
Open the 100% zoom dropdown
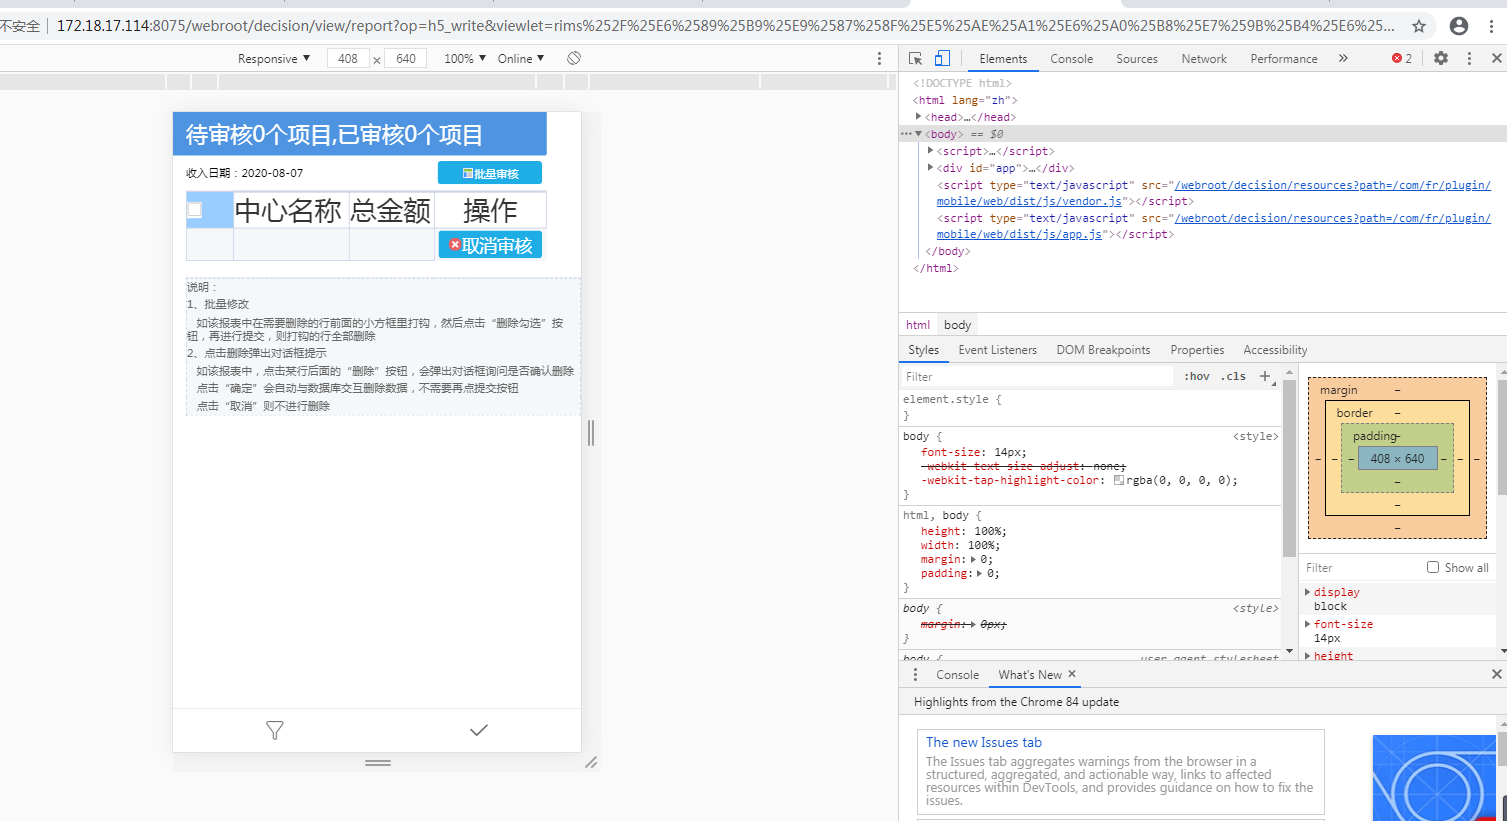pyautogui.click(x=465, y=59)
